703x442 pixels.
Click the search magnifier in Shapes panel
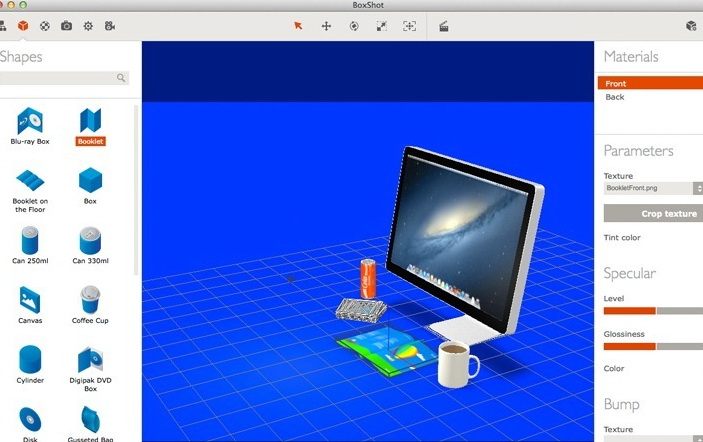(x=121, y=78)
